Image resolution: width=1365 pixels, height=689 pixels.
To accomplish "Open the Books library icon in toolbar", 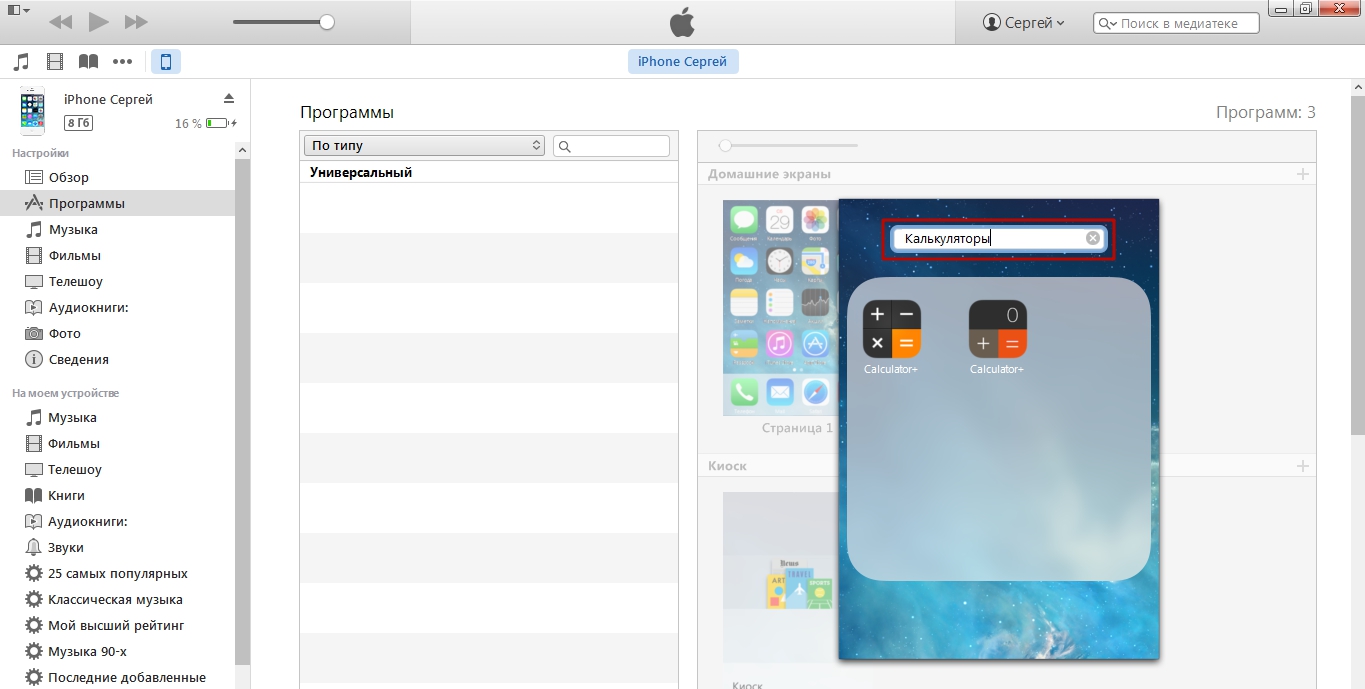I will coord(89,62).
